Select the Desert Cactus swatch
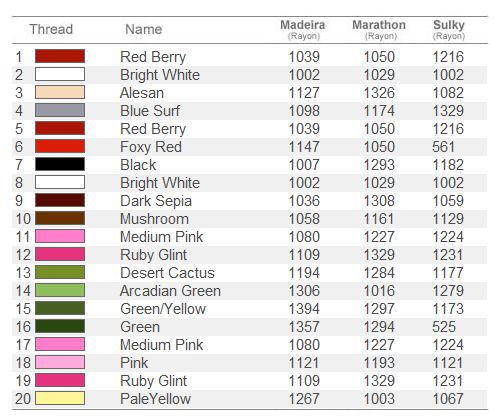 click(x=60, y=272)
